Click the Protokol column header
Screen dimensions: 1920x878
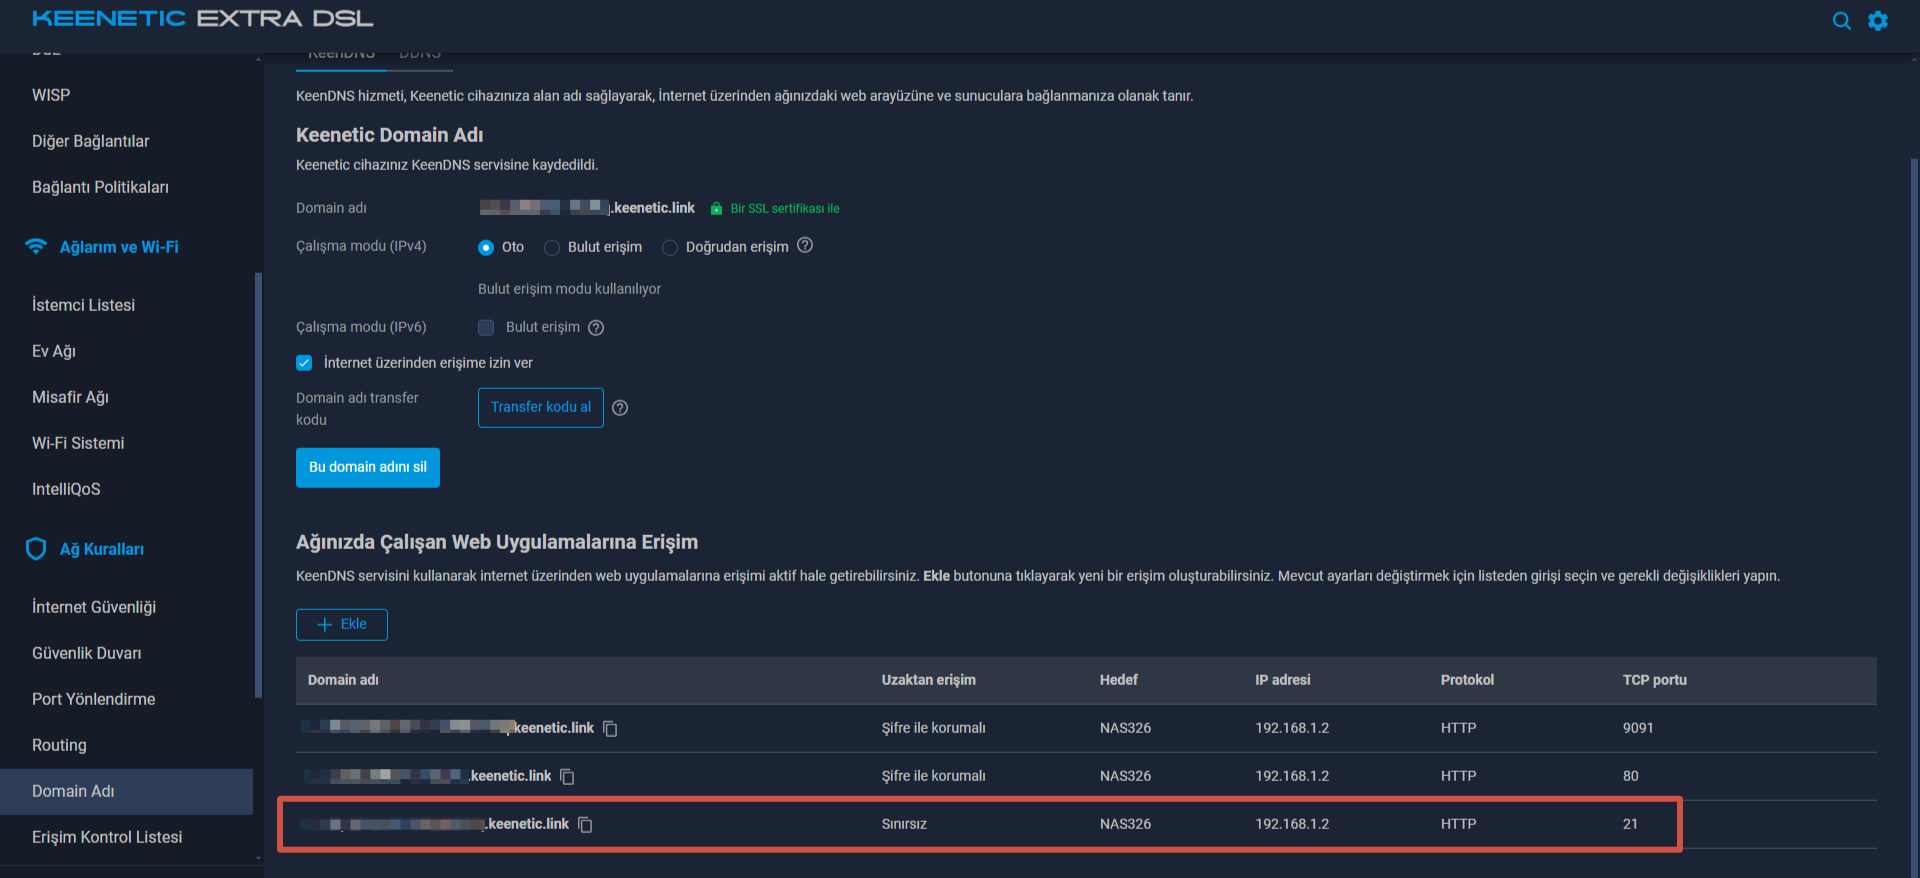1467,680
